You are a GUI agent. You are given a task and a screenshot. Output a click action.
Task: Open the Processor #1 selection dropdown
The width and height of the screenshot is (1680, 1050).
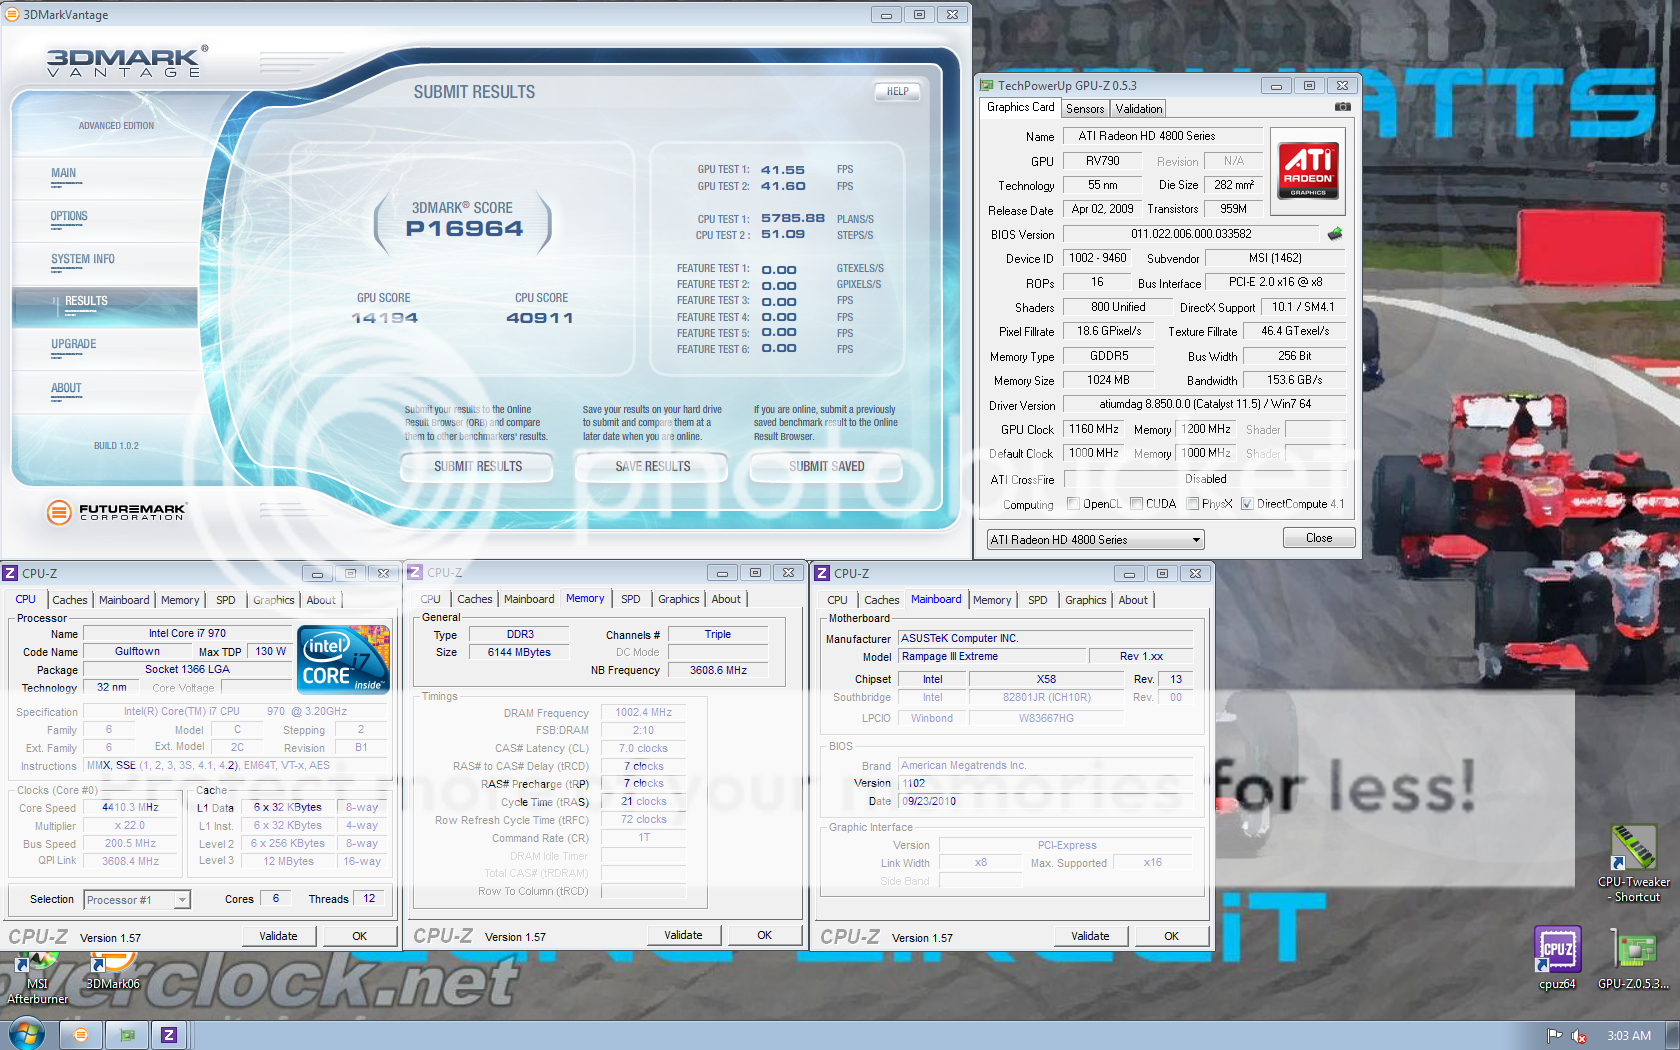click(x=137, y=900)
